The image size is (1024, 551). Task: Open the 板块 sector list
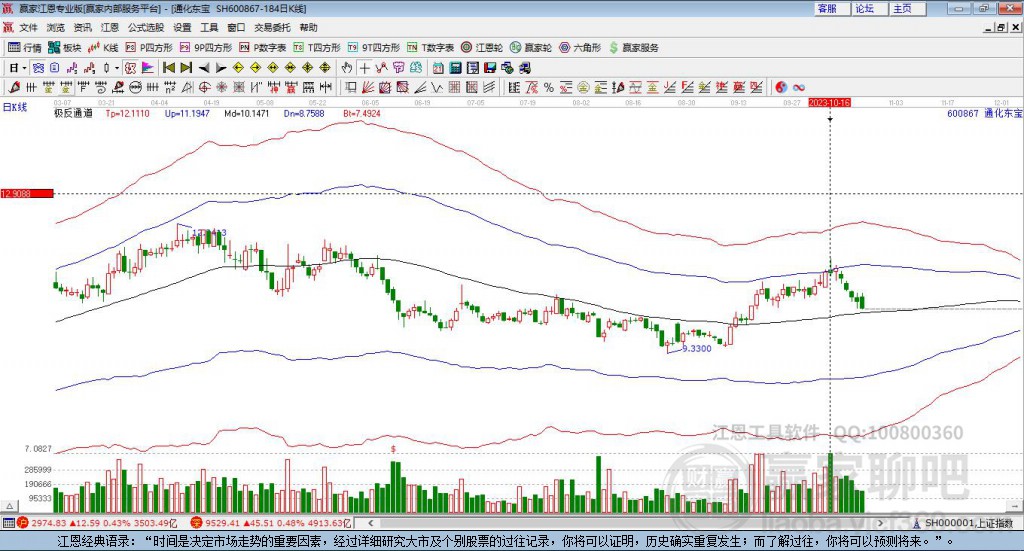[65, 47]
